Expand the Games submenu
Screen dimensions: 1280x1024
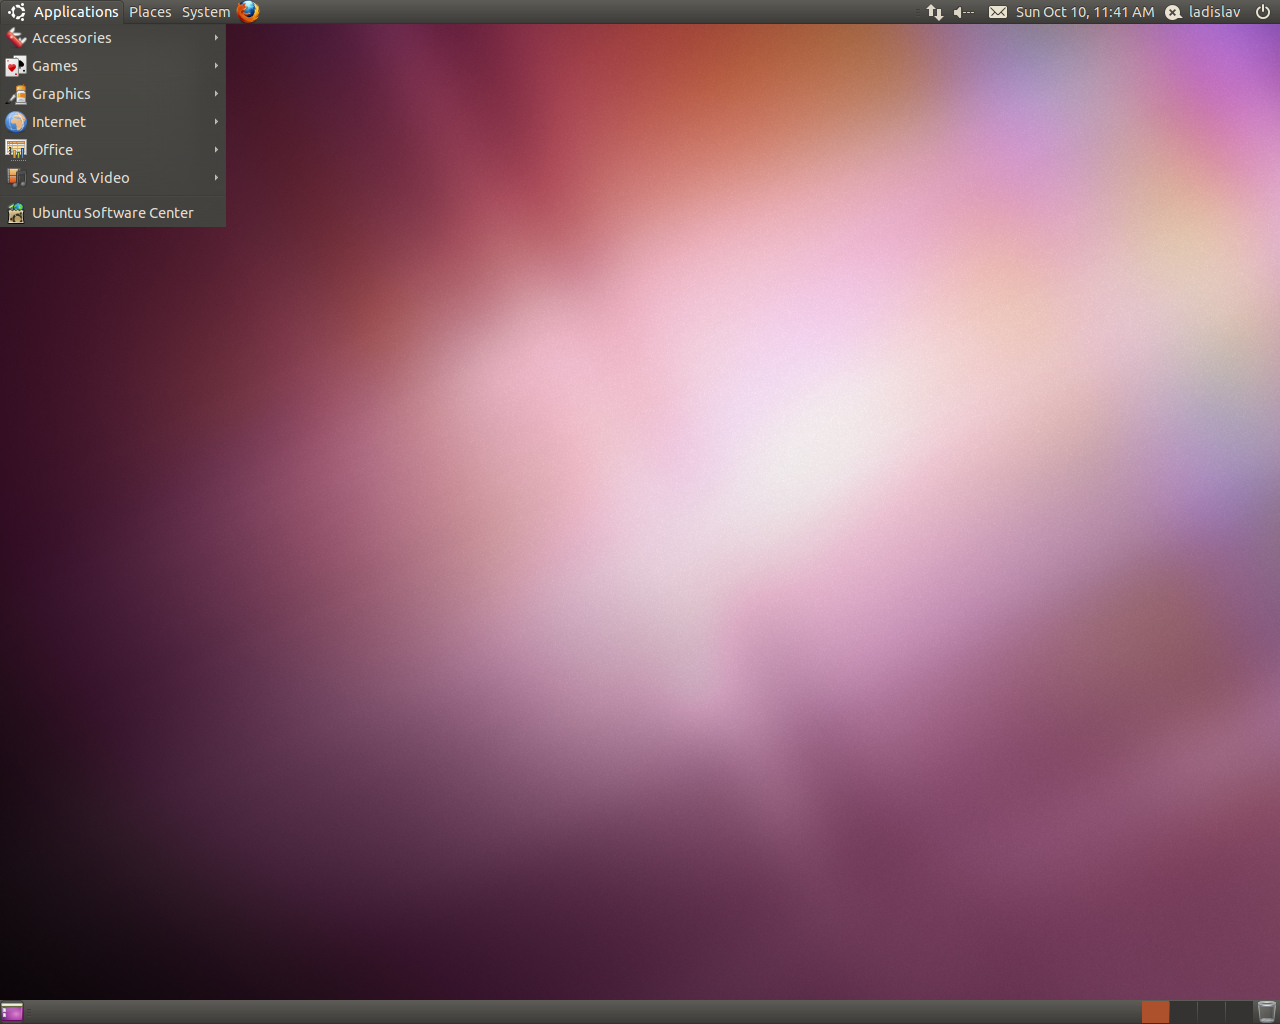113,66
